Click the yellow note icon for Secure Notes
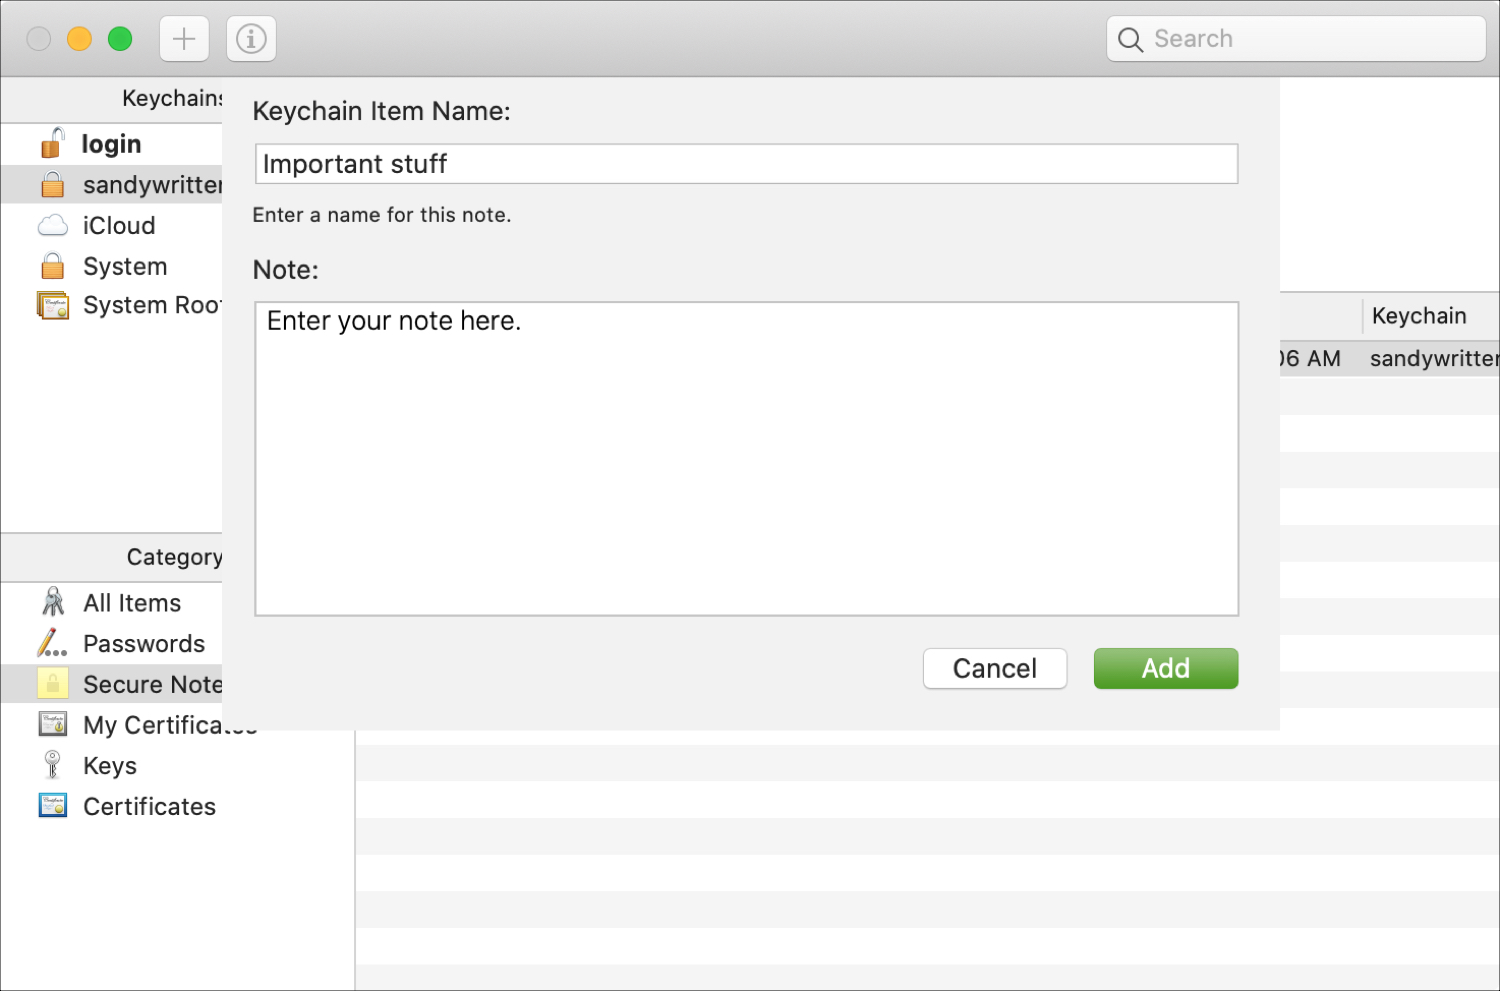The height and width of the screenshot is (991, 1500). 53,684
